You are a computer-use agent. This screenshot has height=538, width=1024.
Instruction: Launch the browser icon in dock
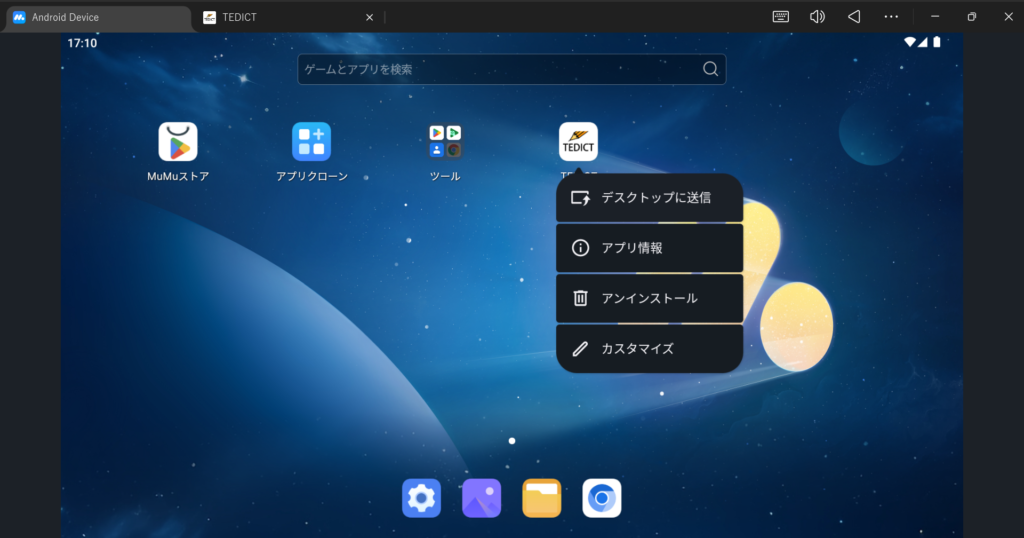coord(602,498)
